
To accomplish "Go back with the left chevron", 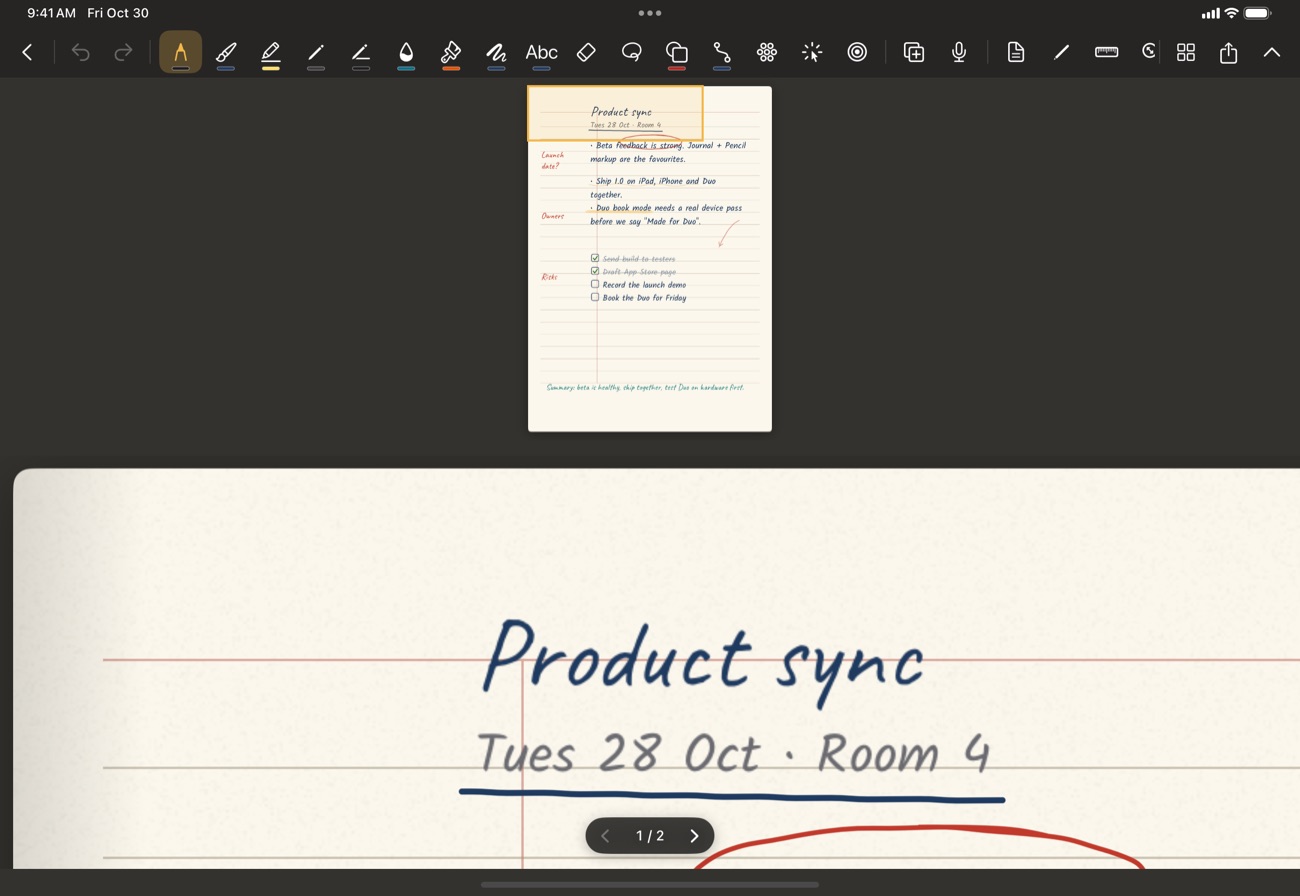I will click(x=27, y=52).
